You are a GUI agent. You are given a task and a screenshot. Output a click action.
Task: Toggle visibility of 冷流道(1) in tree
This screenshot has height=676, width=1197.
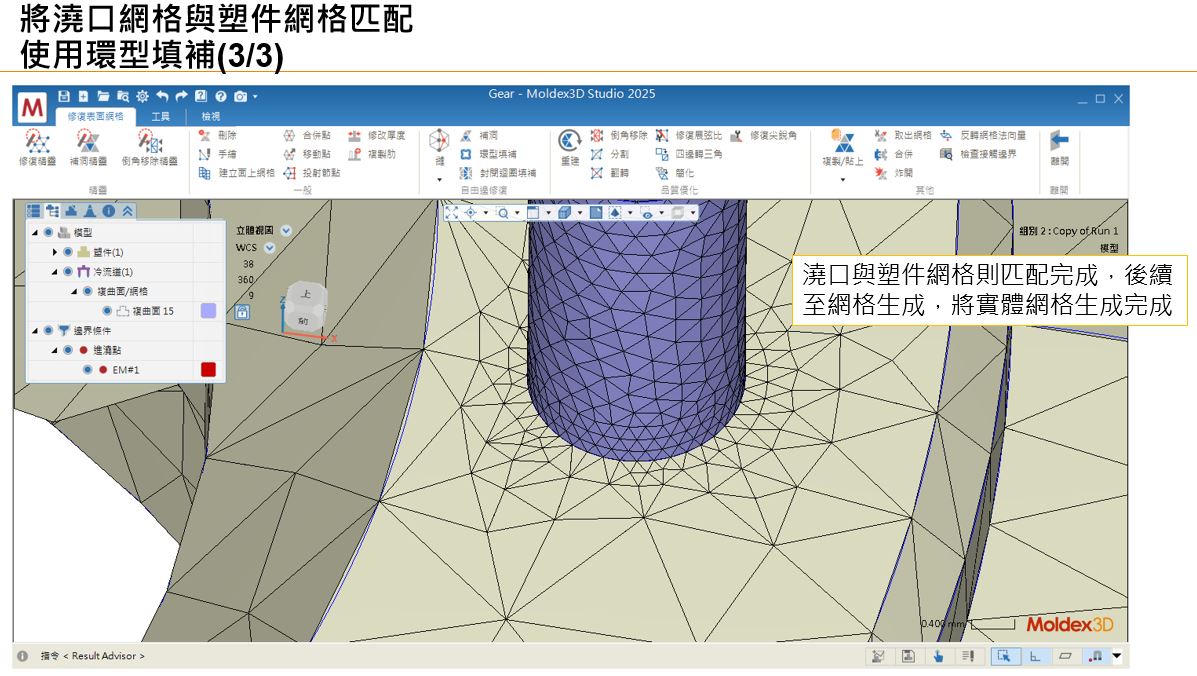pos(68,271)
